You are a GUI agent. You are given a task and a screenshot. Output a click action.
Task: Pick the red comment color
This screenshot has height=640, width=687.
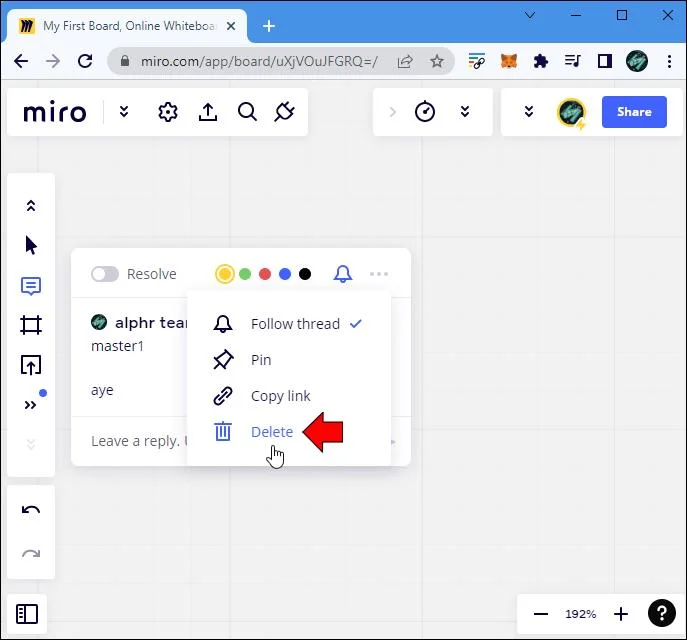pyautogui.click(x=265, y=274)
